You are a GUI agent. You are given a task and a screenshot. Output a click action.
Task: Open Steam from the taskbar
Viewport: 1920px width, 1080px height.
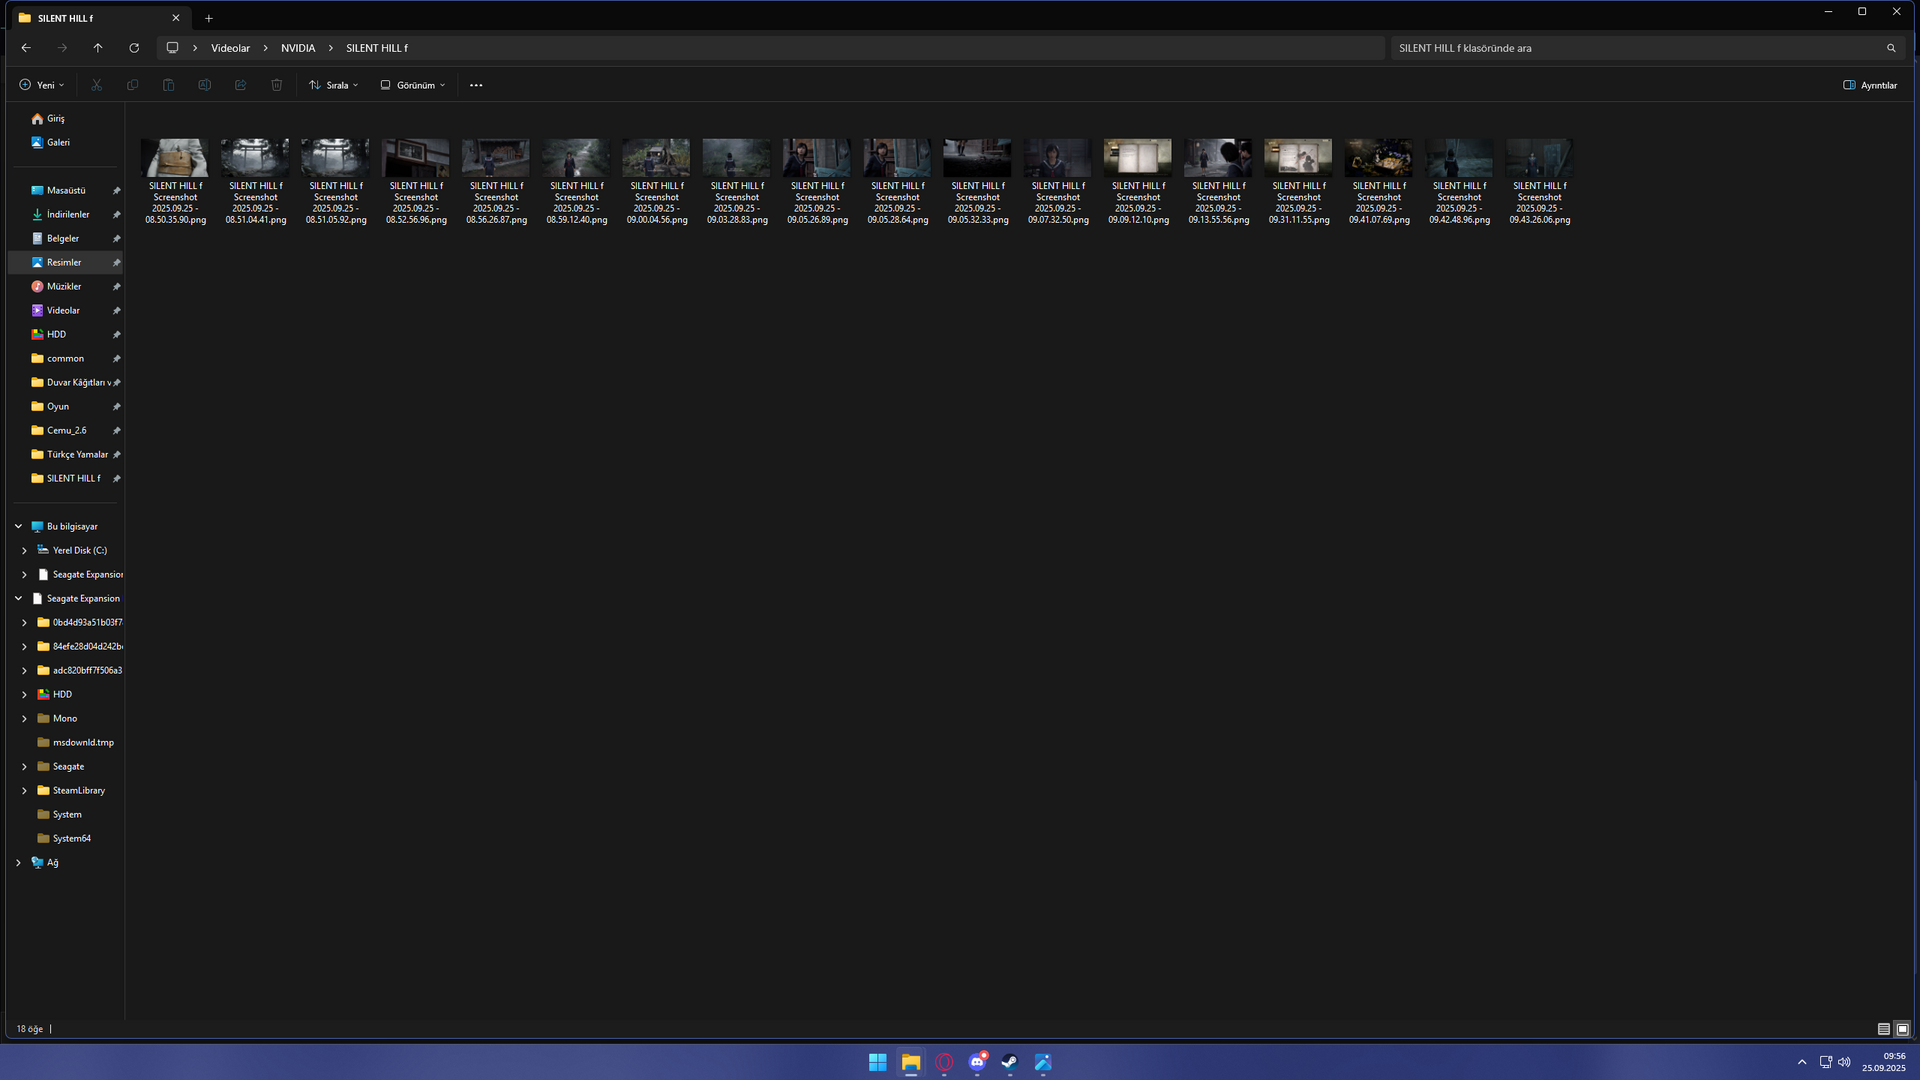click(x=1010, y=1062)
